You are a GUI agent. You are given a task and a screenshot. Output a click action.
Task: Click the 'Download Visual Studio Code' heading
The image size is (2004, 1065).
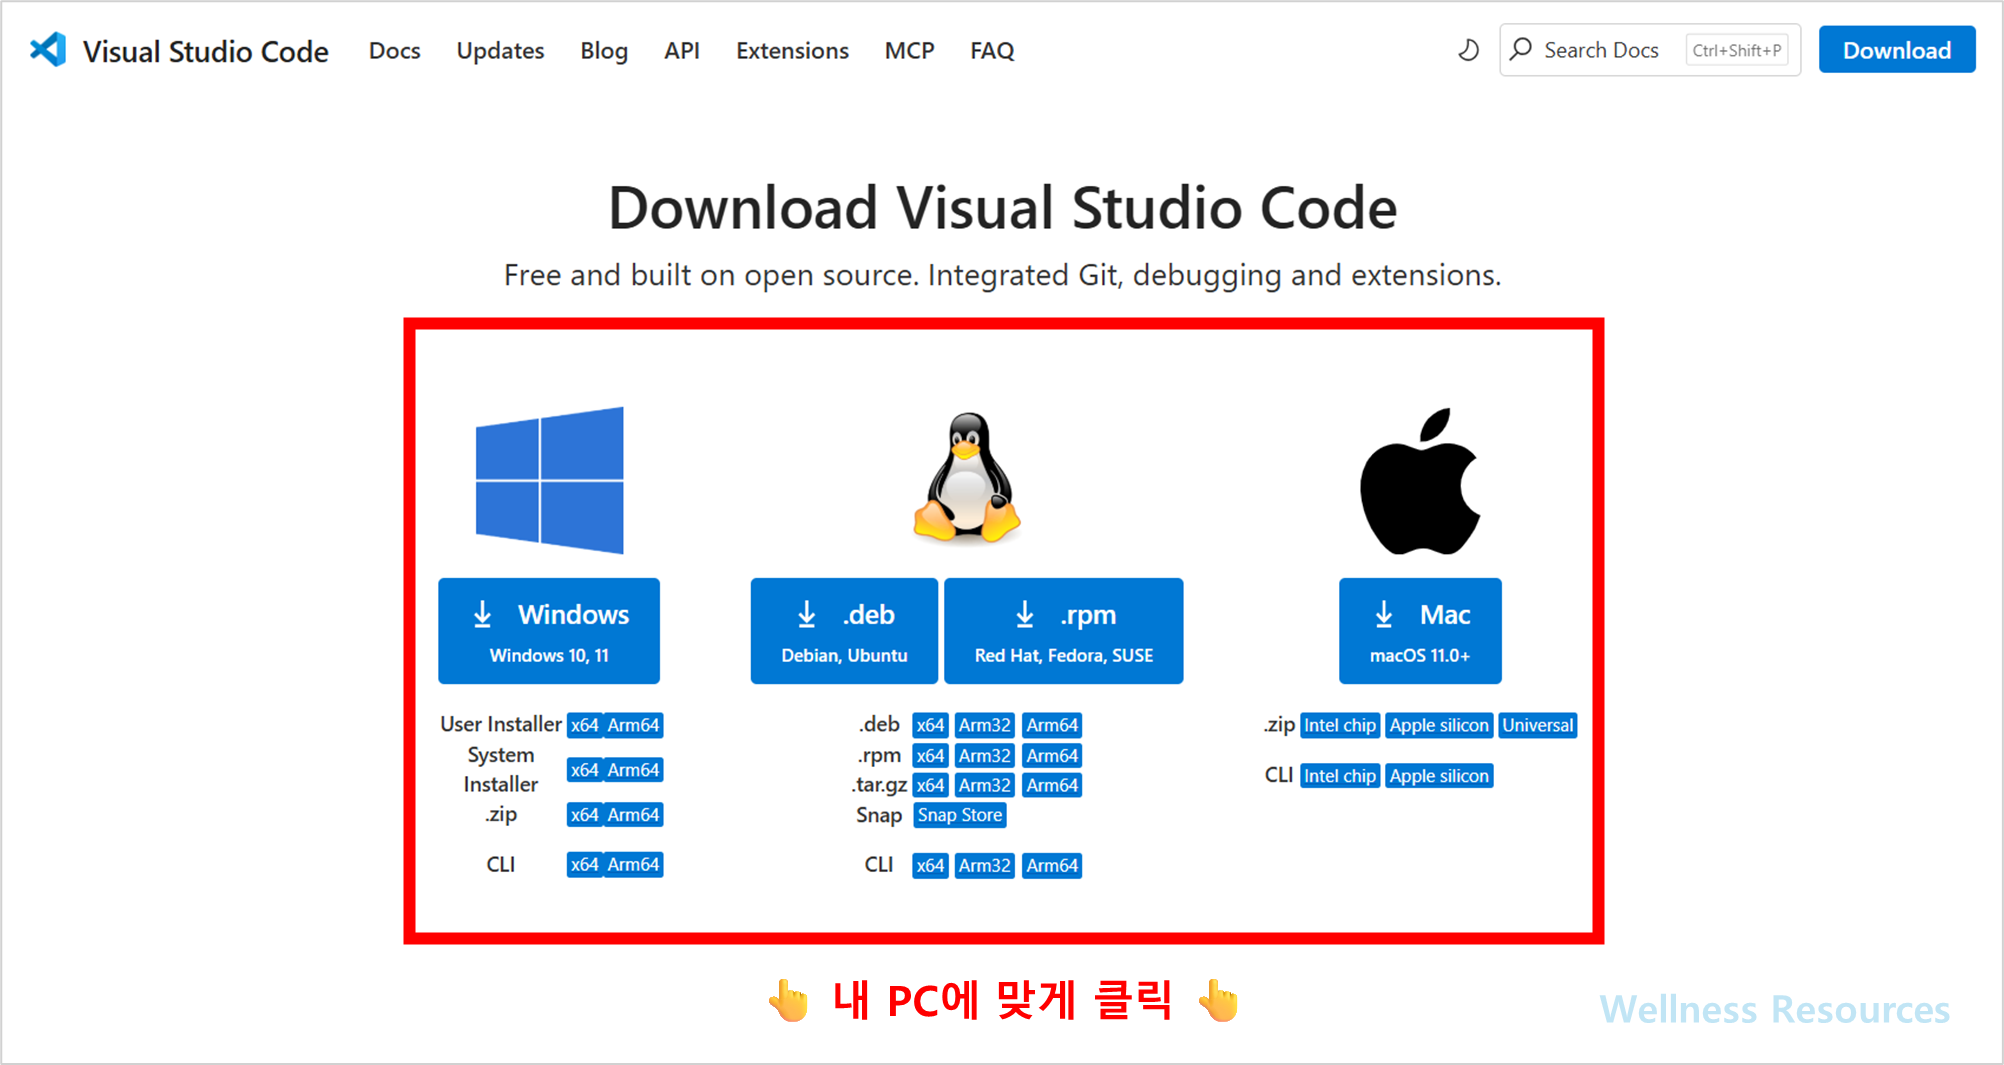(x=1002, y=208)
